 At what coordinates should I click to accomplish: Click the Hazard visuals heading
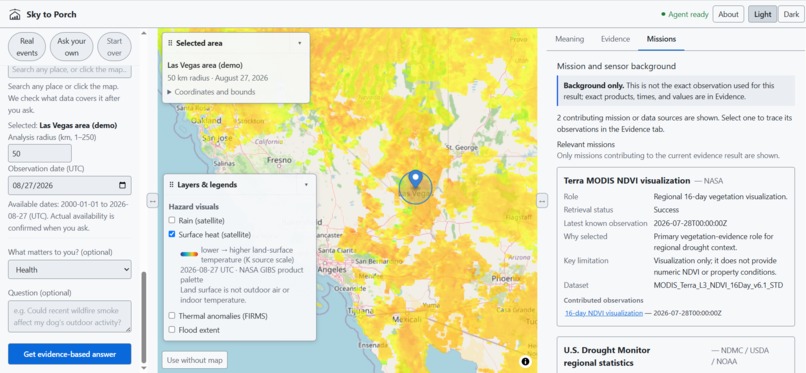[194, 207]
